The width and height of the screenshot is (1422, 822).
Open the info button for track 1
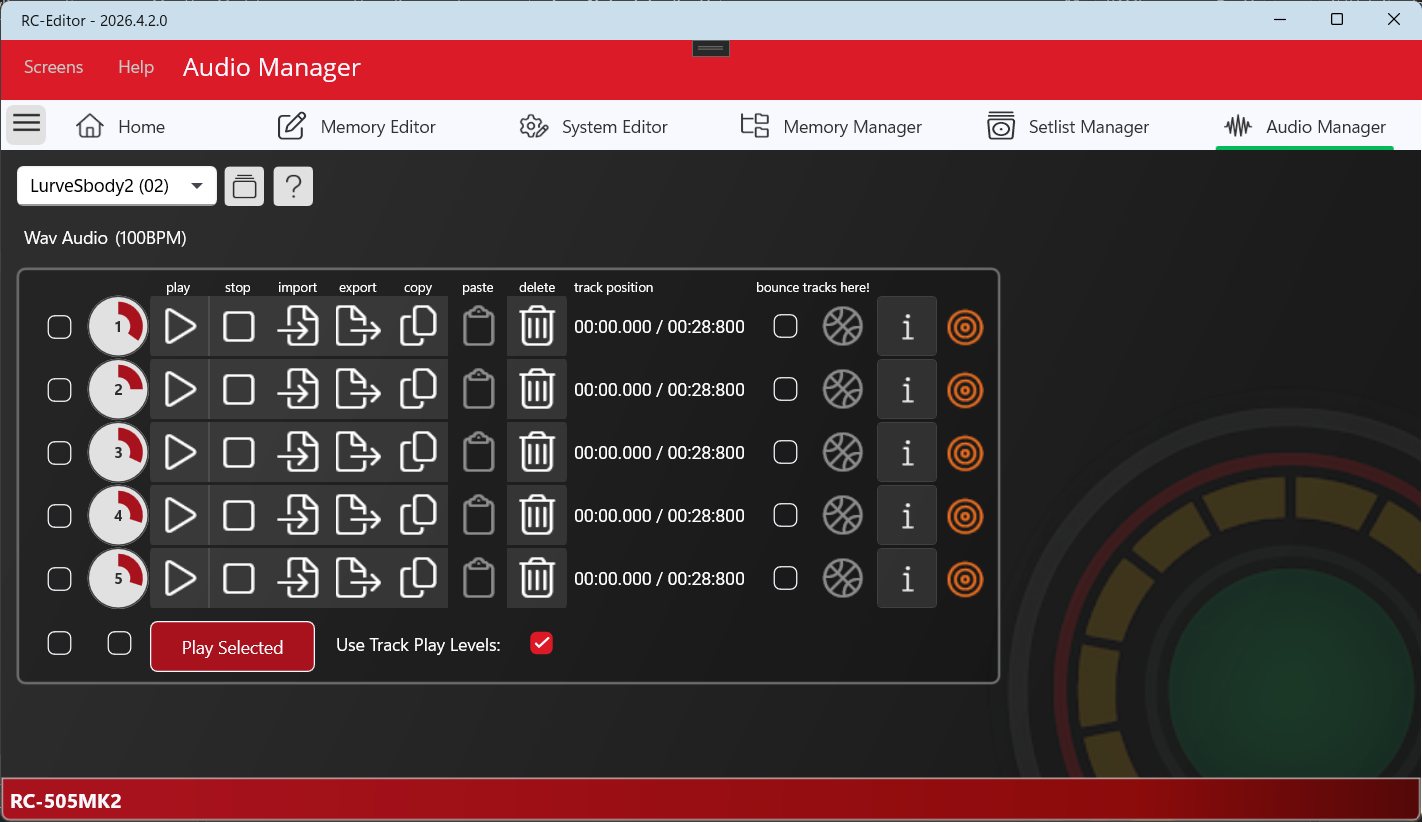point(907,326)
